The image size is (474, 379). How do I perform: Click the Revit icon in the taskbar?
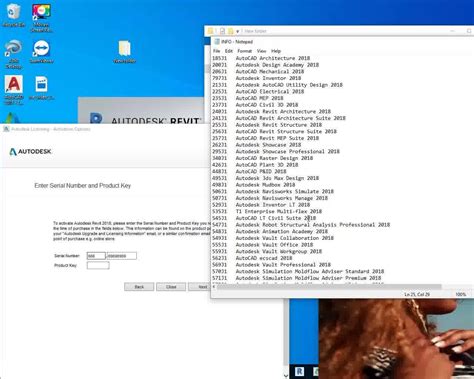coord(299,371)
